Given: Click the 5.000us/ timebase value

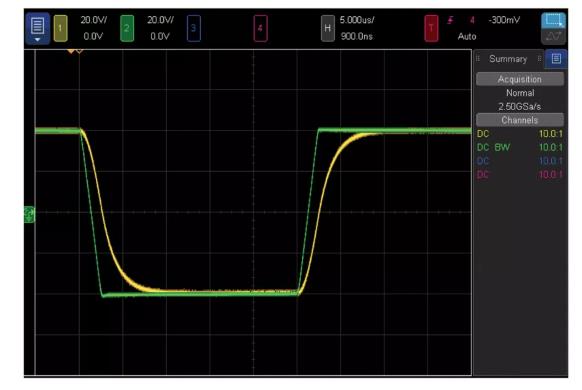Looking at the screenshot, I should coord(357,20).
